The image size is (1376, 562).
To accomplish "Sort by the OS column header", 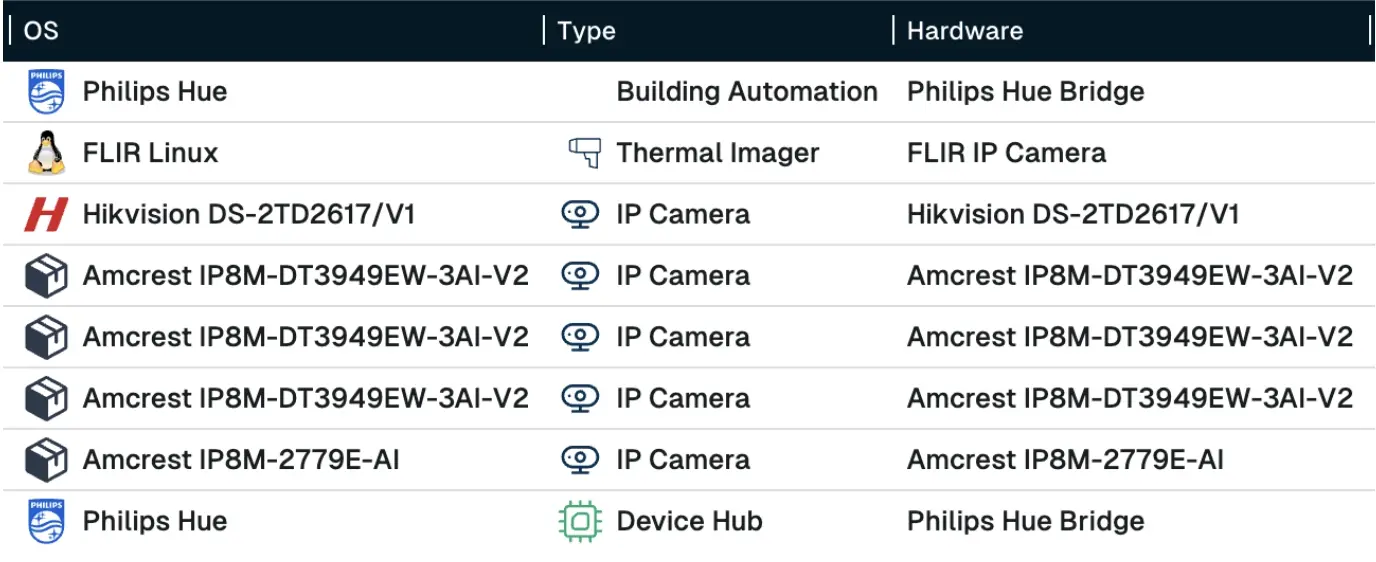I will pos(41,31).
